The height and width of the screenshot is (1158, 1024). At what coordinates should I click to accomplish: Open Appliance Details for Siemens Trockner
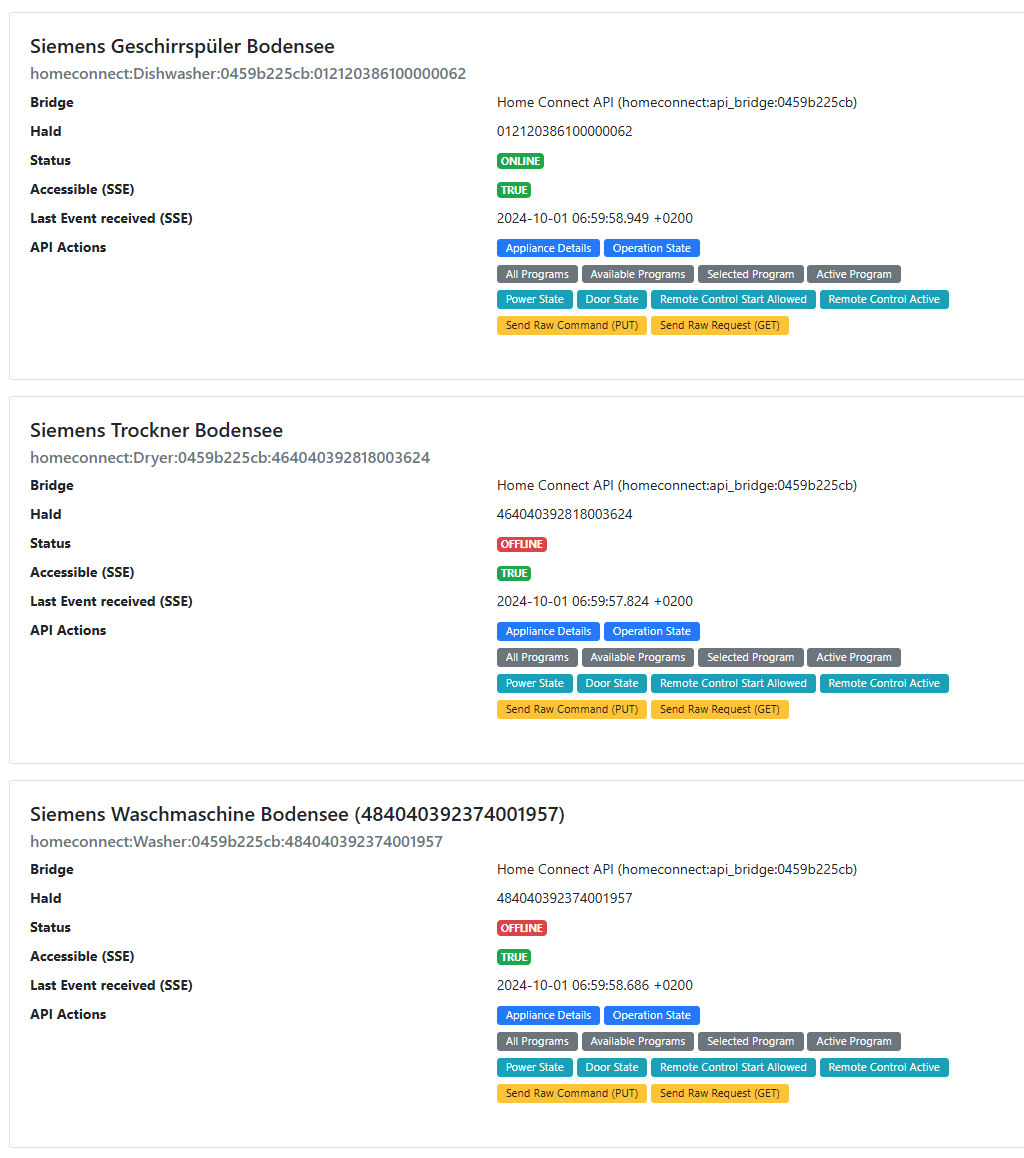[x=548, y=631]
